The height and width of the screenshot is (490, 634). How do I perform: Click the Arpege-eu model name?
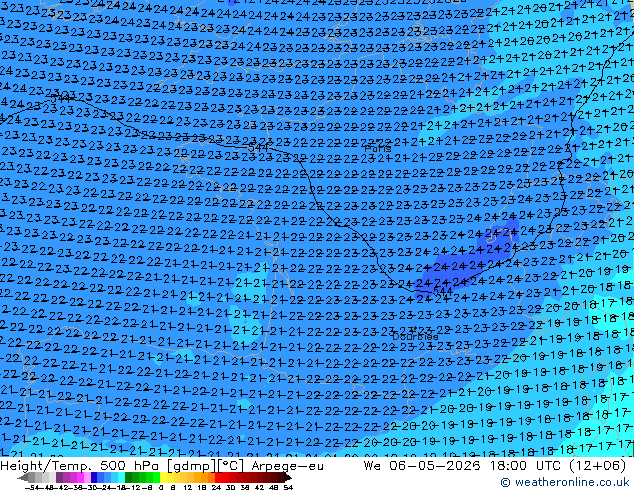287,466
